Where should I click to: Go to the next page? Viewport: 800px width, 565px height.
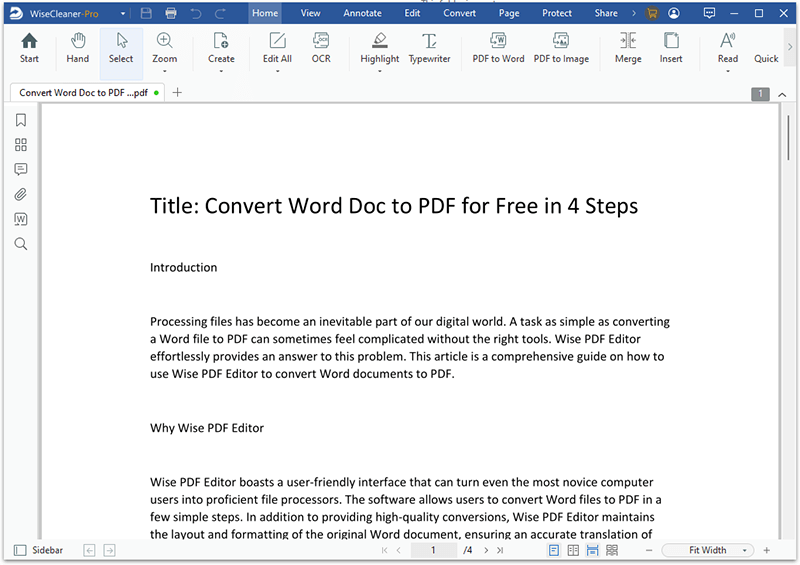pyautogui.click(x=486, y=550)
